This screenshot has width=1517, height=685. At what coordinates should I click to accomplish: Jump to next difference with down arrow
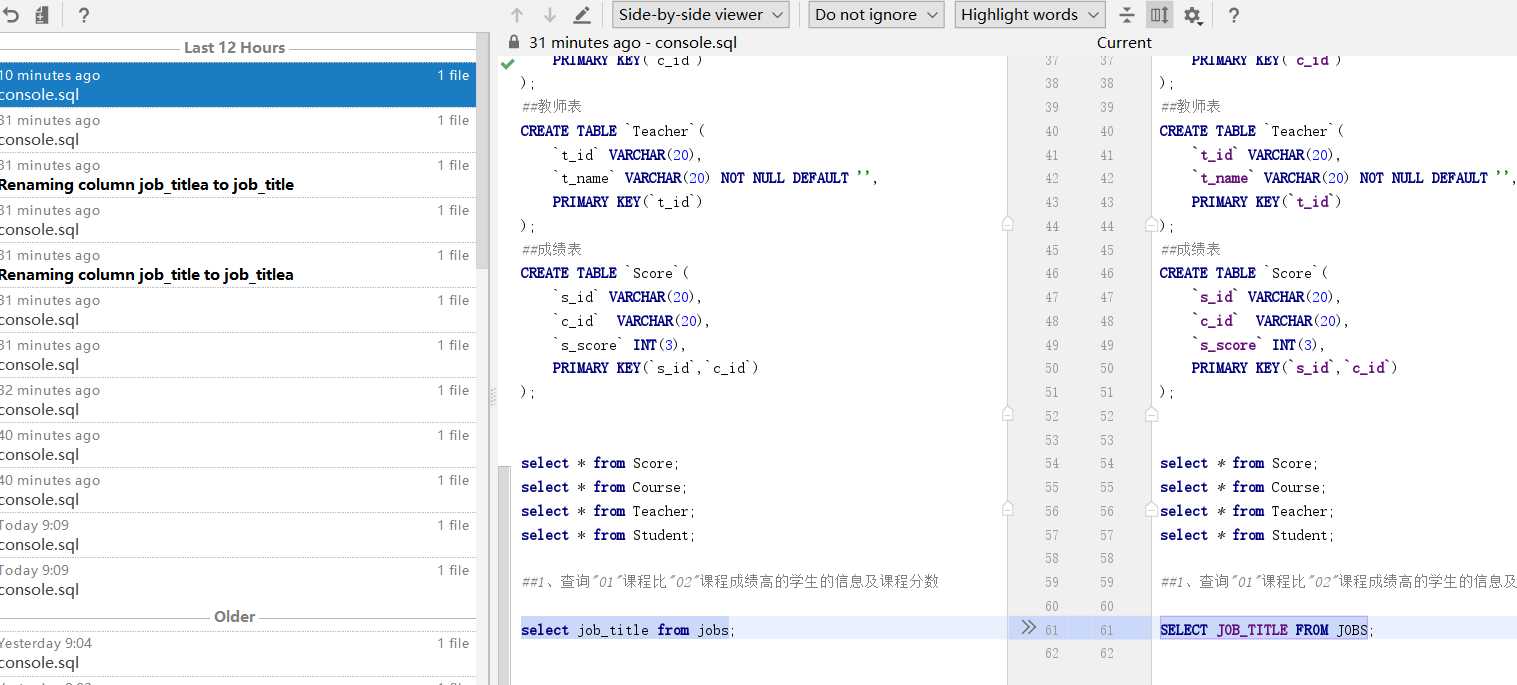click(x=550, y=15)
